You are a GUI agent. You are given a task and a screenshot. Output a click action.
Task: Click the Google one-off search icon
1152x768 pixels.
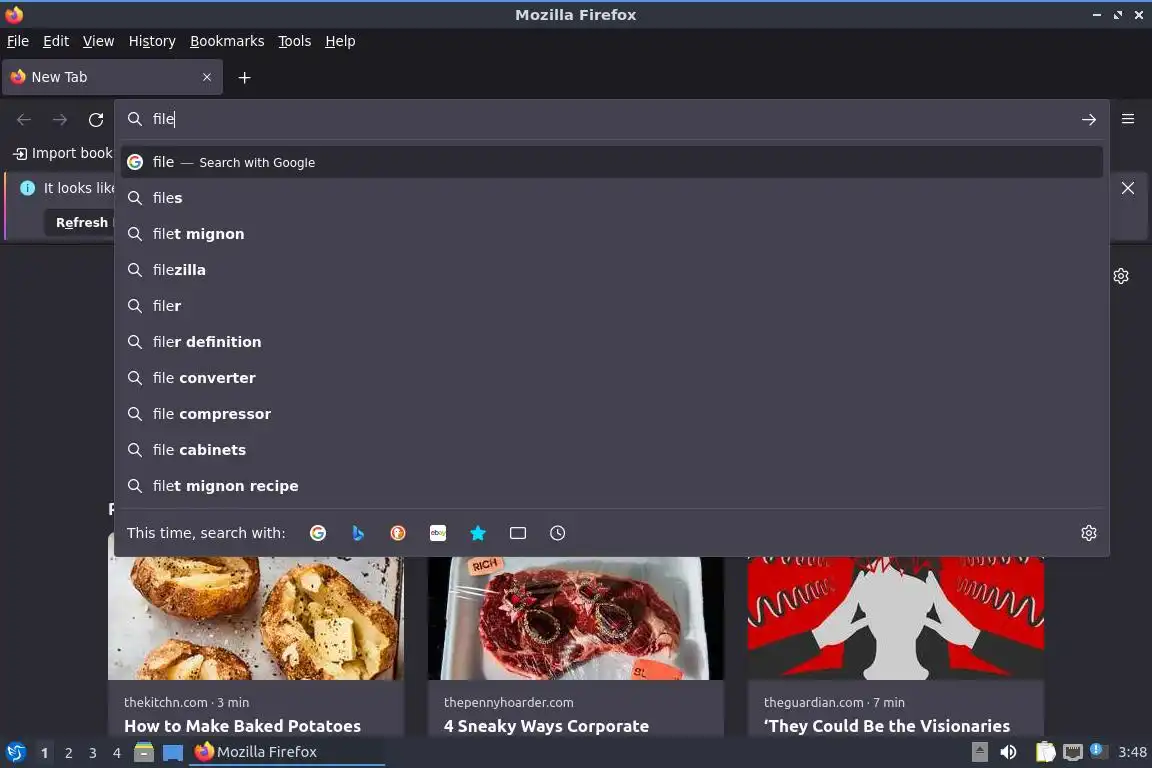click(x=317, y=533)
